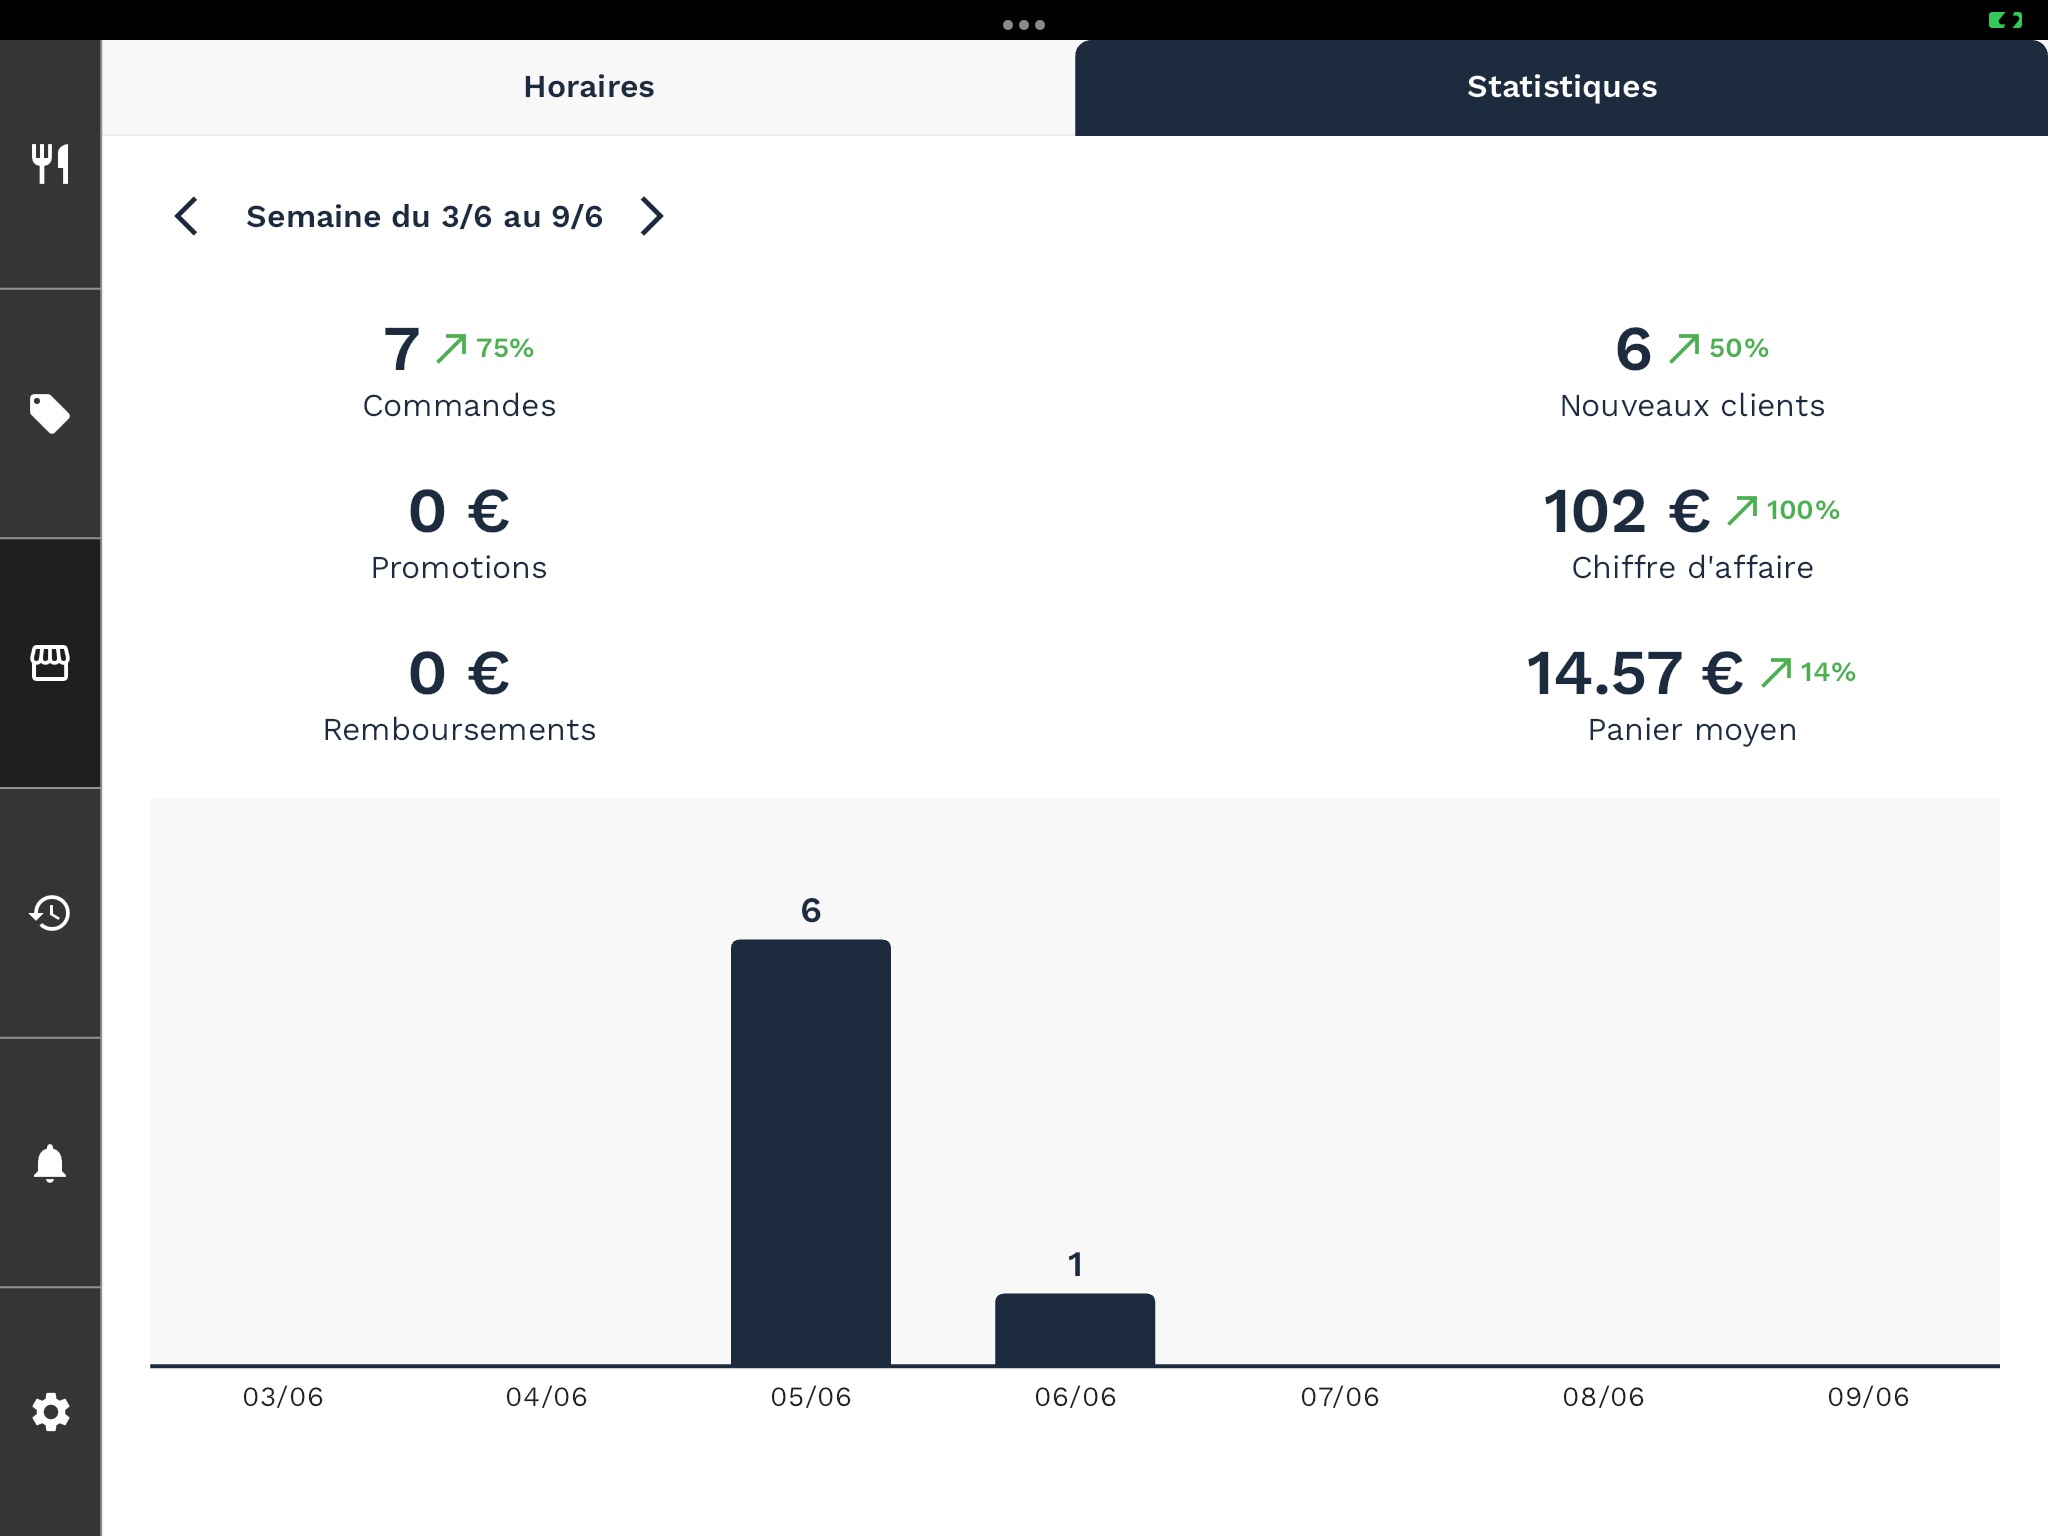Click the 14.57 € average basket value
Screen dimensions: 2048x1536
tap(1635, 673)
